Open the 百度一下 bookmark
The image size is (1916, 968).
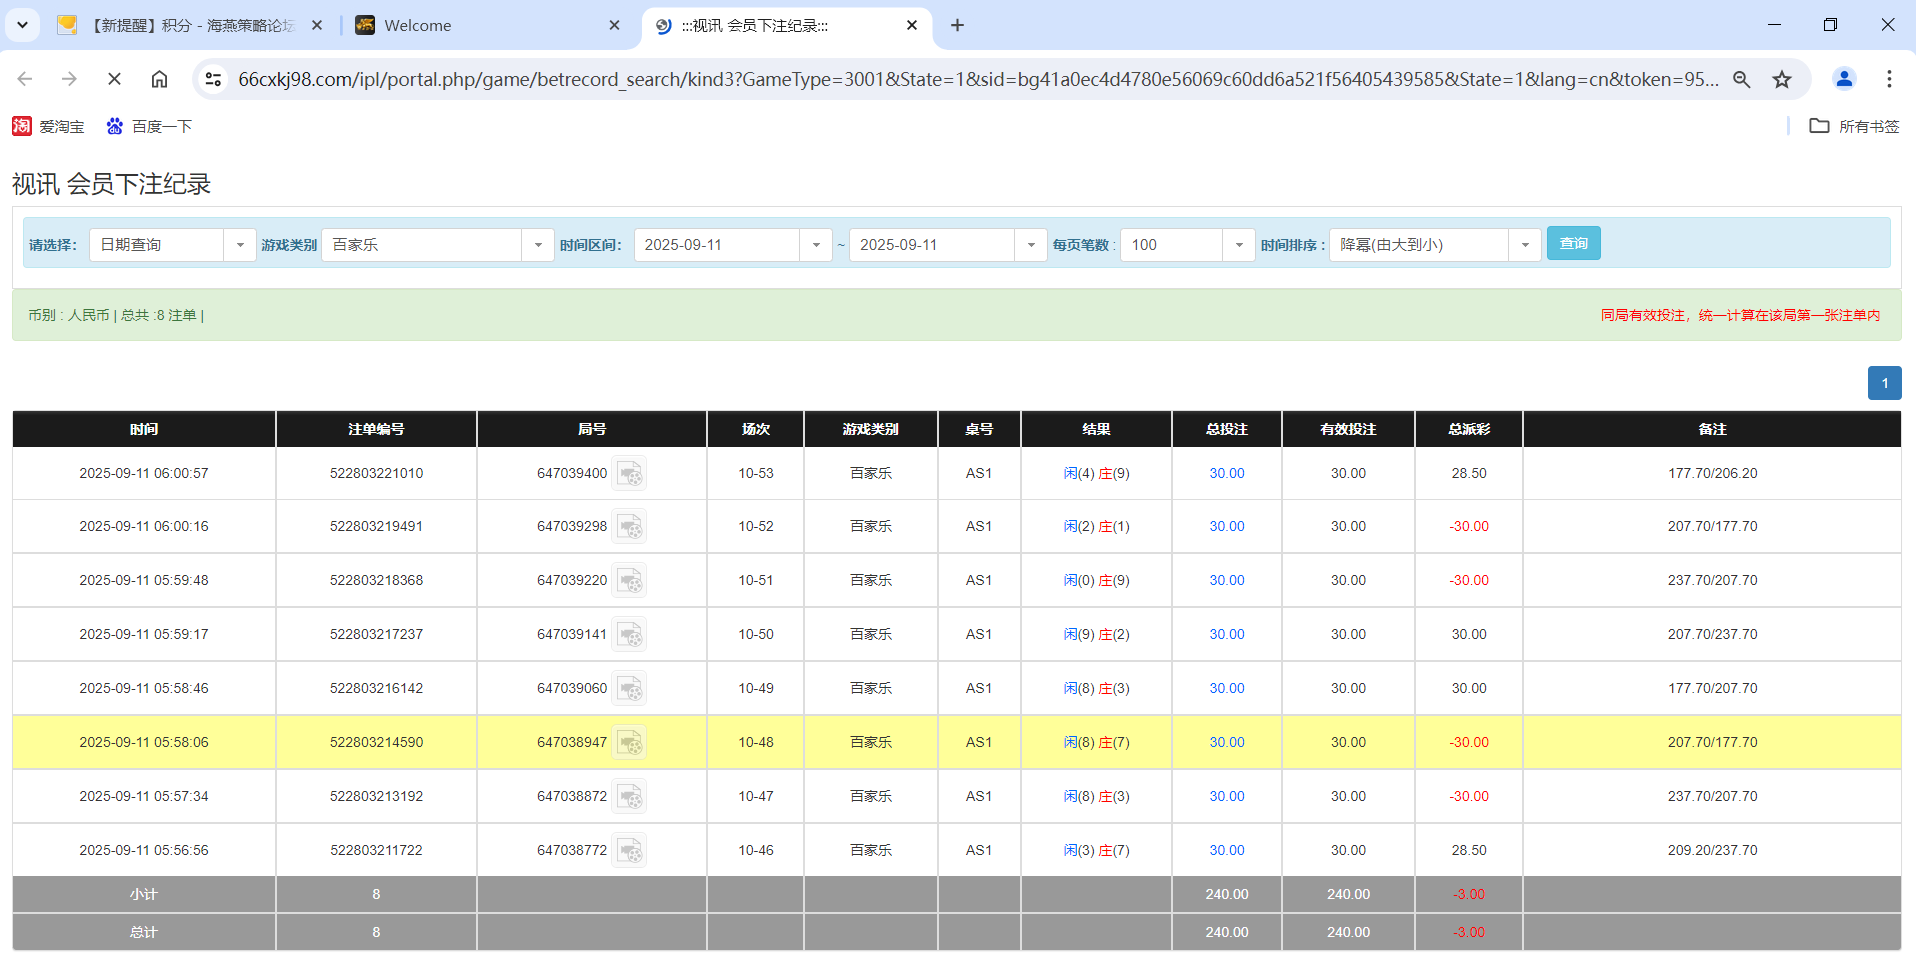[x=148, y=126]
